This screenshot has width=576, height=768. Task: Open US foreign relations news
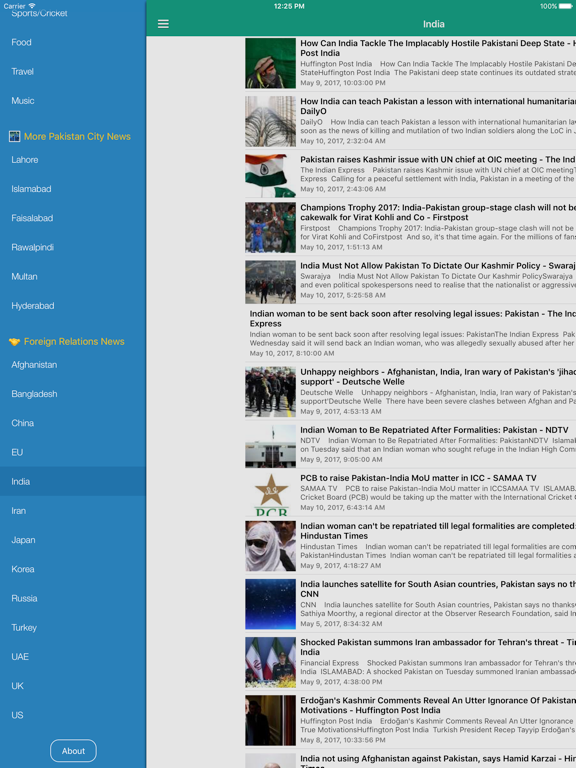tap(72, 716)
